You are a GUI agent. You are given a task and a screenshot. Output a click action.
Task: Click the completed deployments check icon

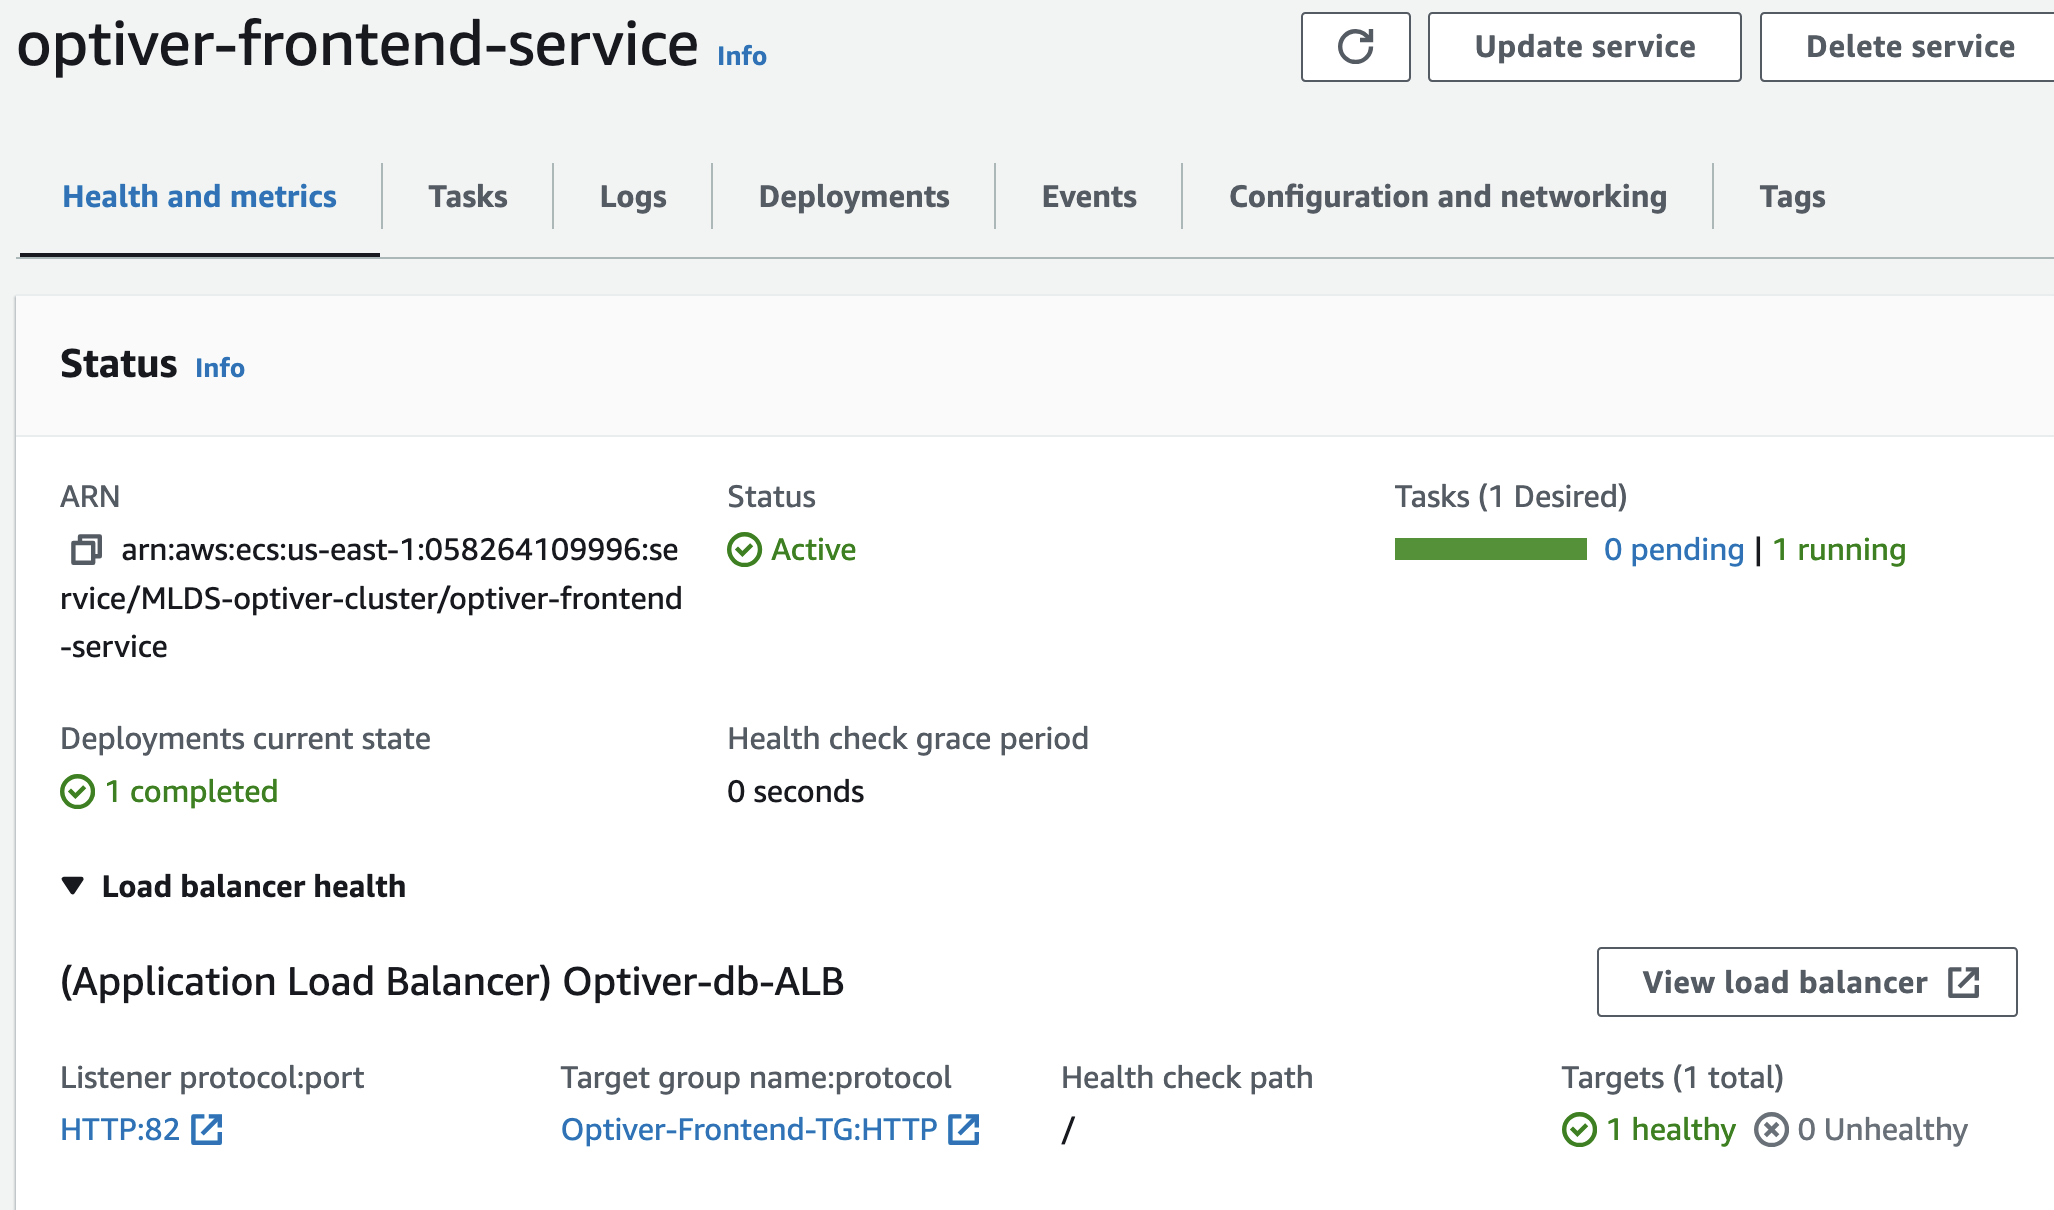(x=77, y=792)
